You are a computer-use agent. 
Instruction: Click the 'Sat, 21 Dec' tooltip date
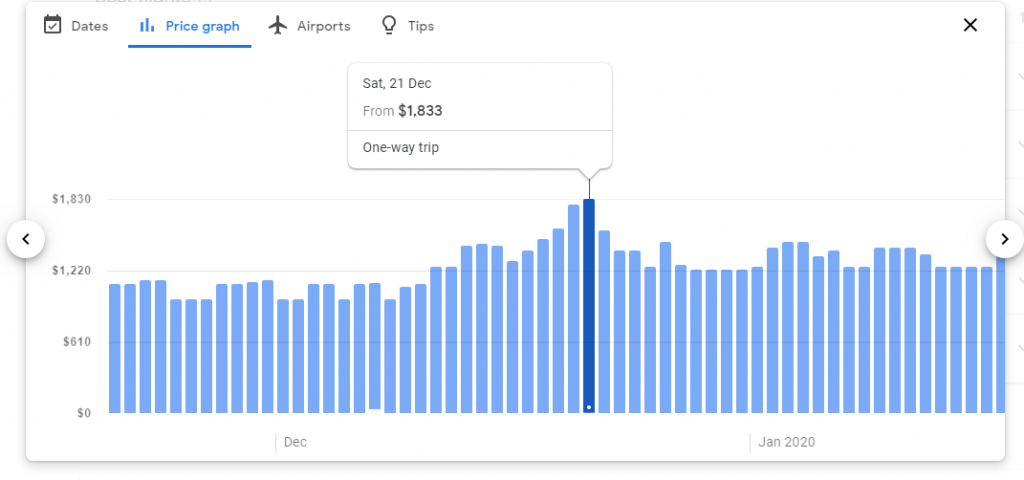[x=397, y=84]
